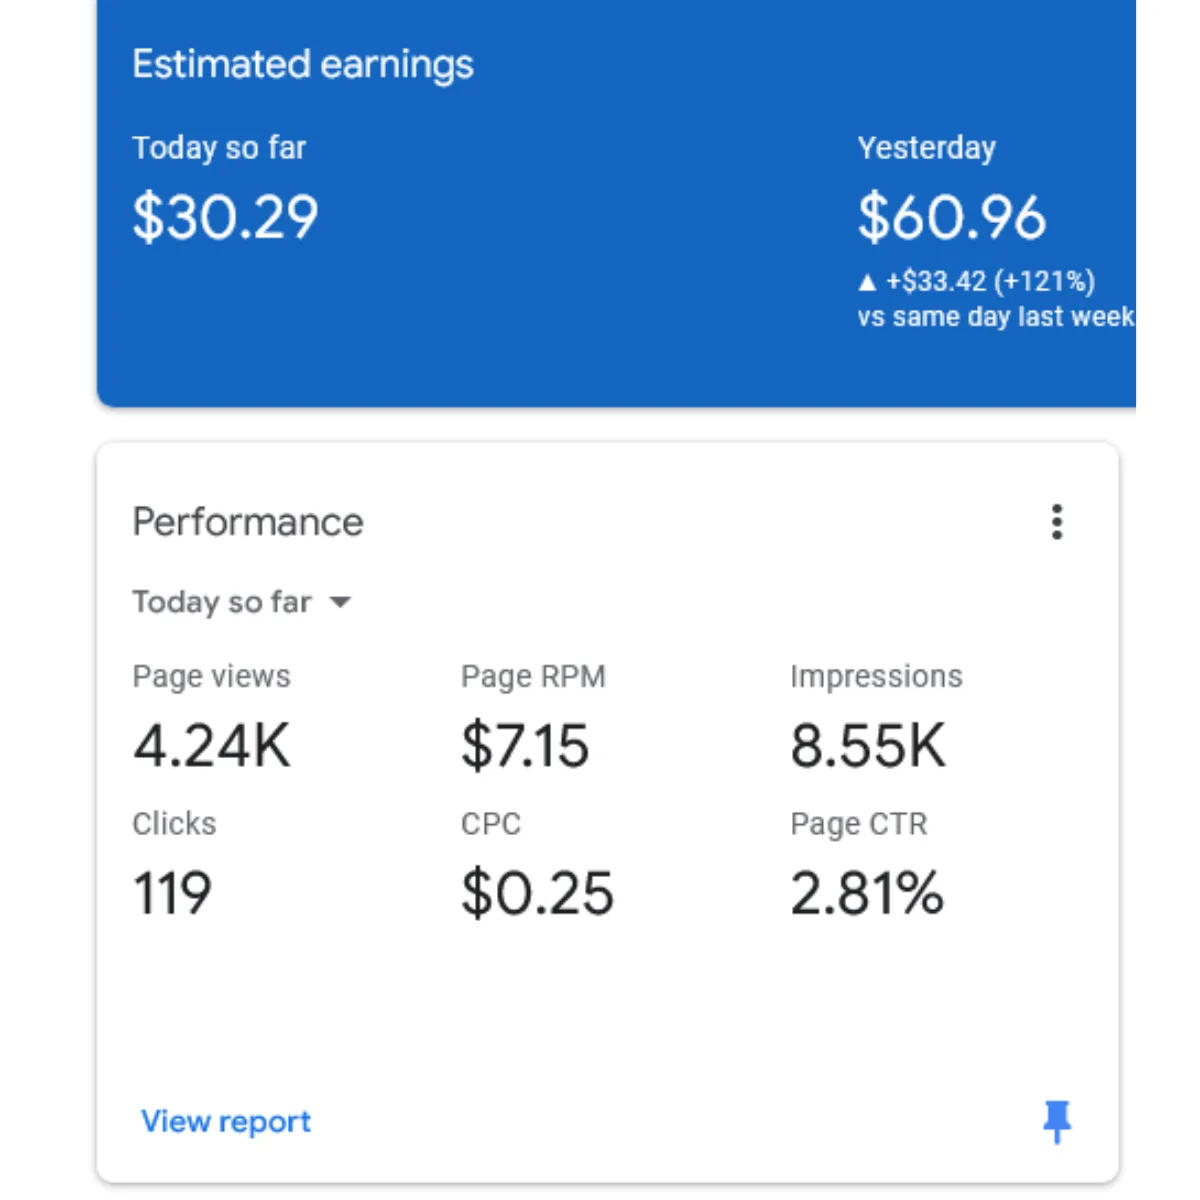Screen dimensions: 1200x1200
Task: Click the Estimated earnings card title
Action: click(303, 65)
